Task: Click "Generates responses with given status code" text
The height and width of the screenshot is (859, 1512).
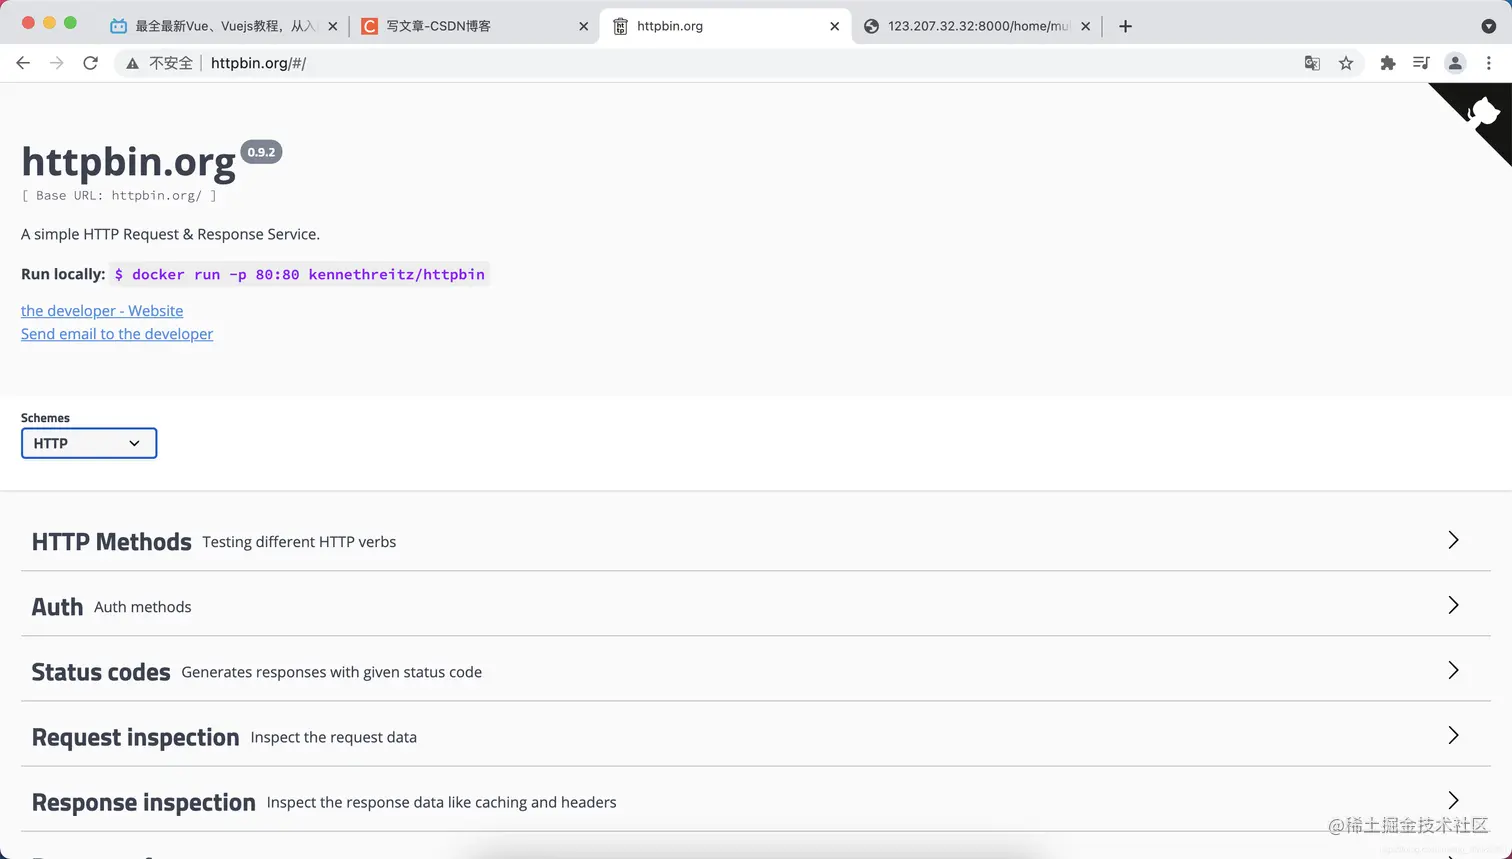Action: tap(331, 672)
